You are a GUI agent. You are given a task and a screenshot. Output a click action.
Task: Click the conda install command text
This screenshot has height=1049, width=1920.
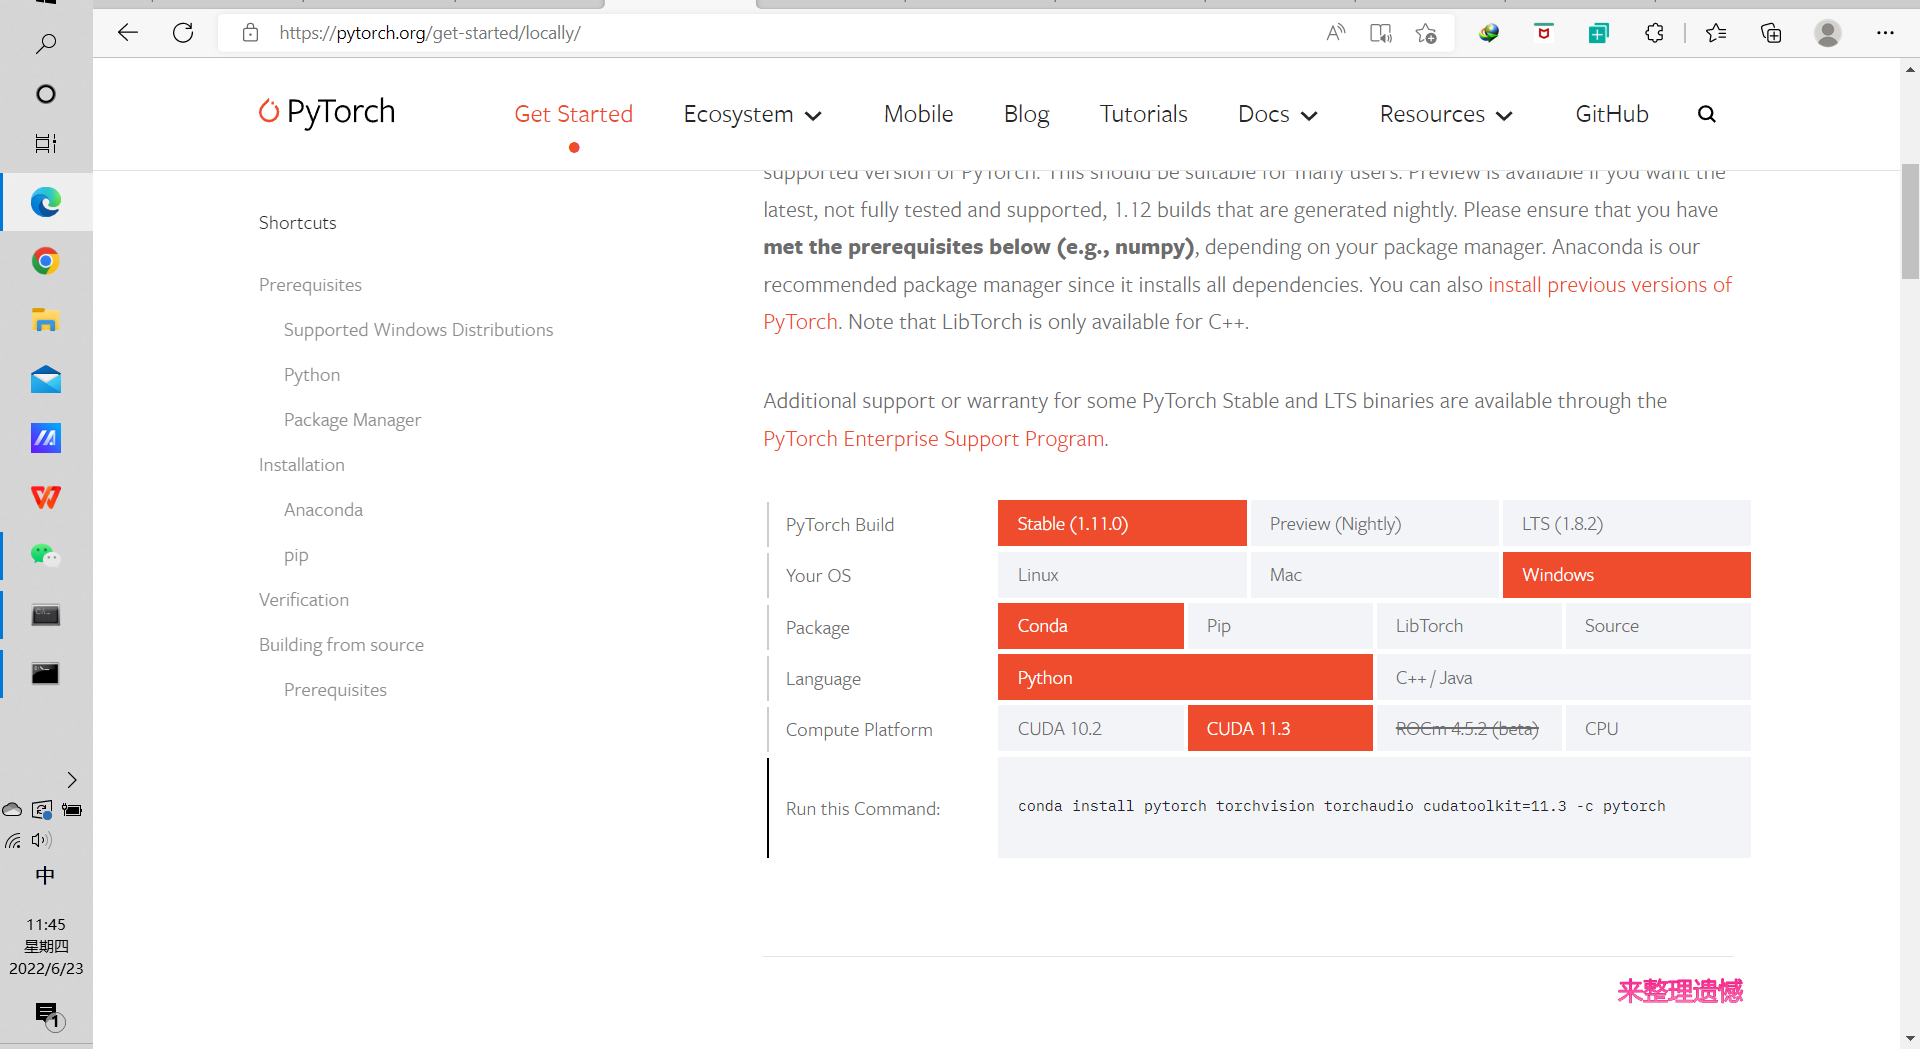[1341, 806]
